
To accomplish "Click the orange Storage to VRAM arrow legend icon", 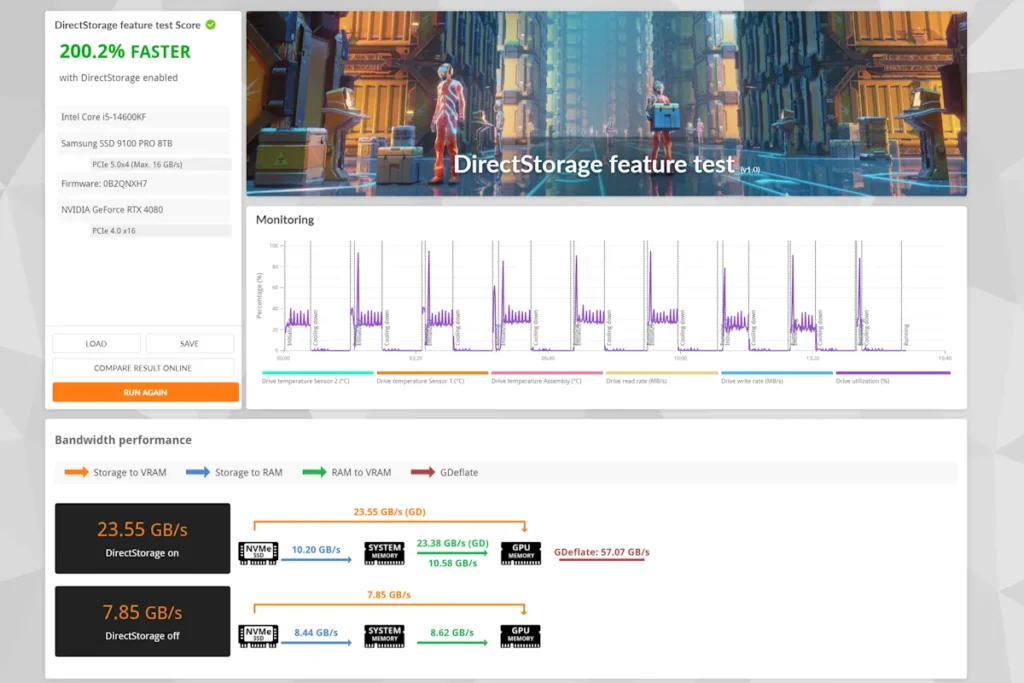I will click(x=76, y=471).
